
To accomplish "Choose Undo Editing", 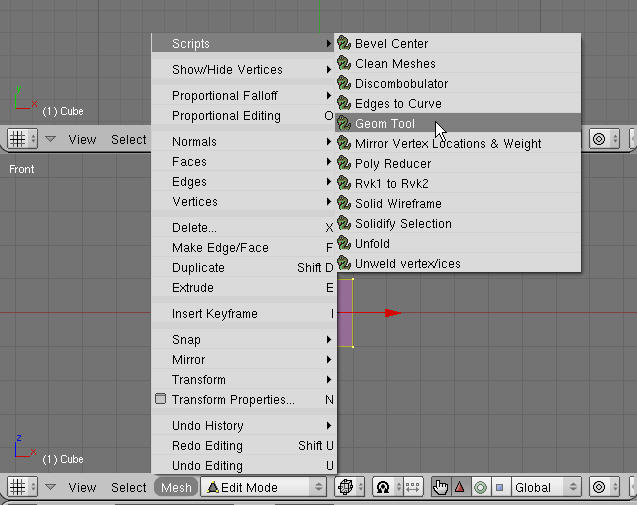I will pyautogui.click(x=243, y=466).
